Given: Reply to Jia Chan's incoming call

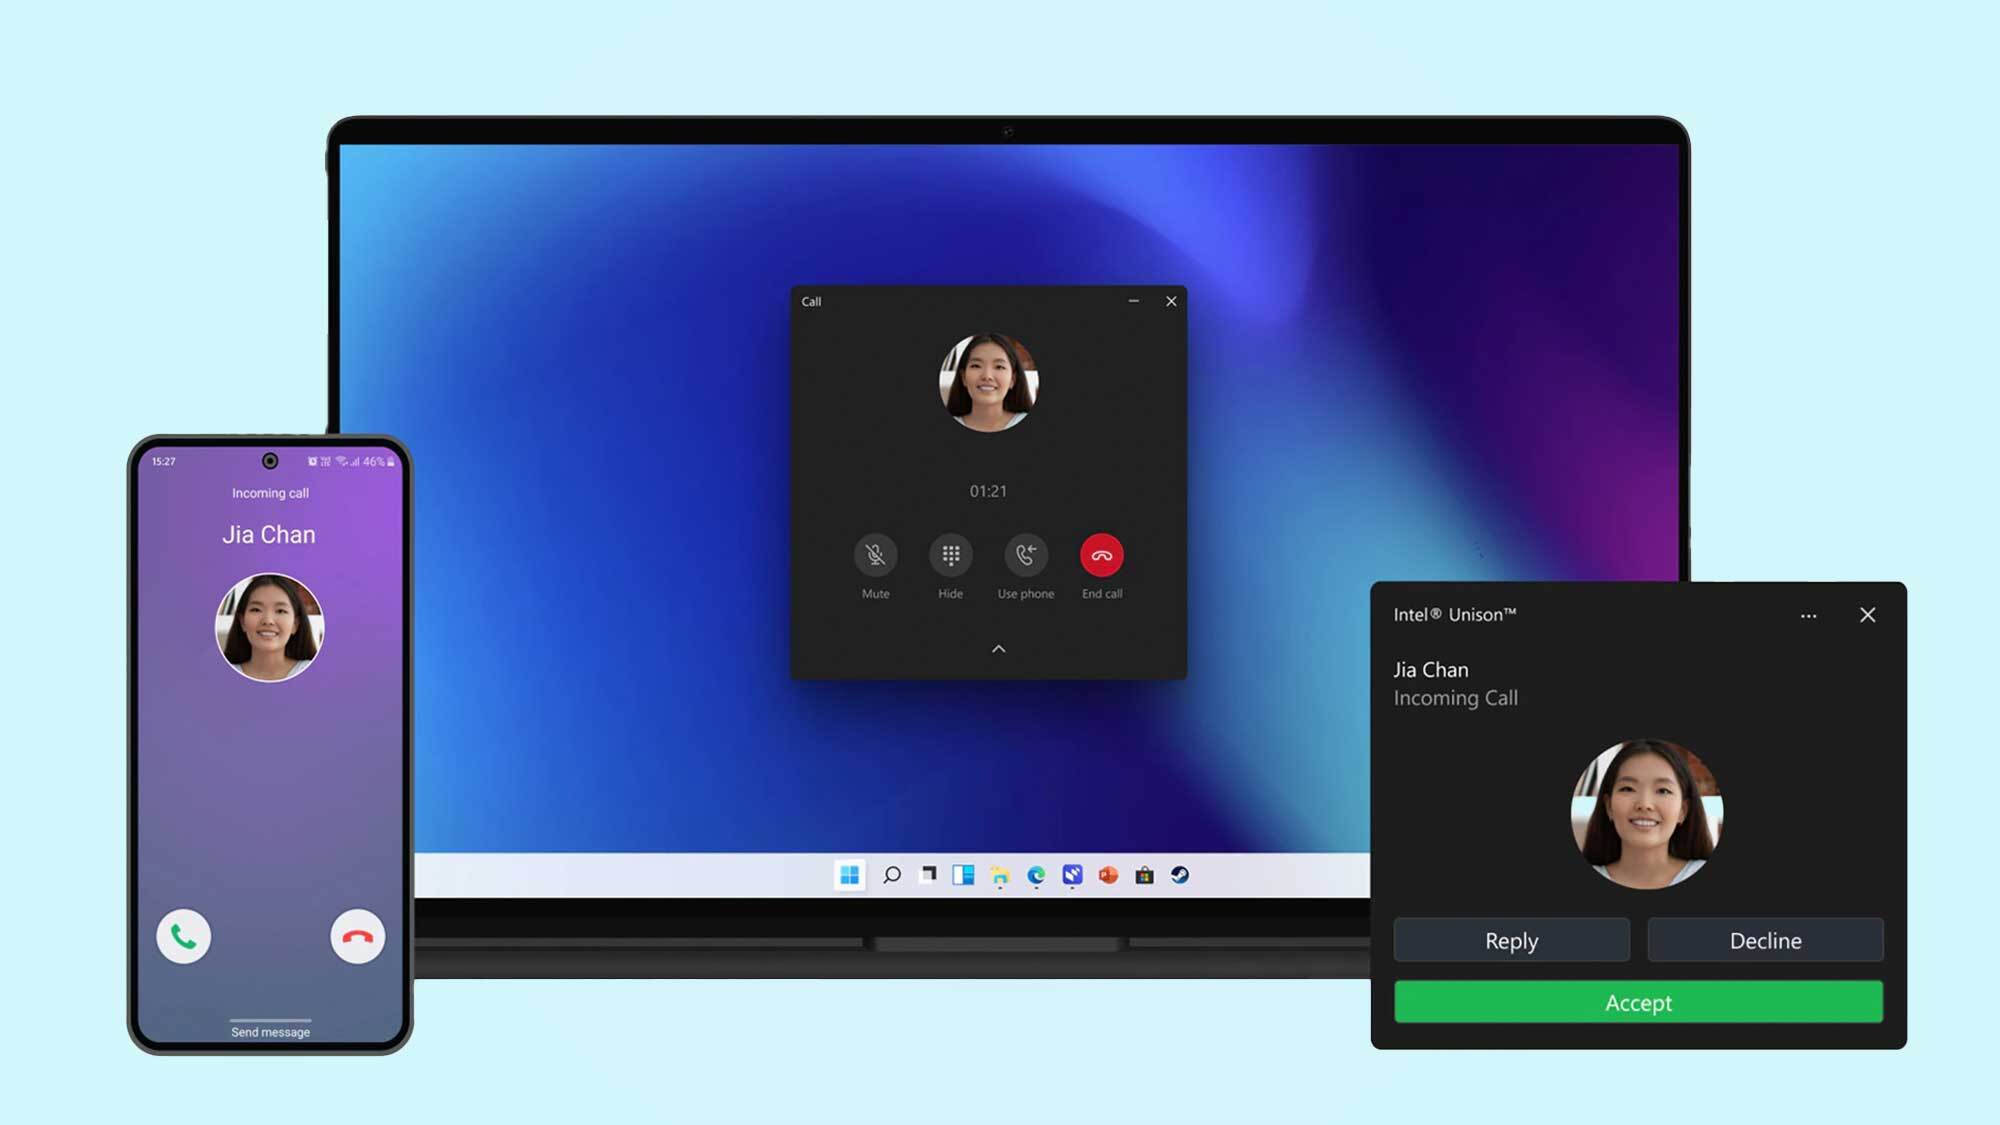Looking at the screenshot, I should (x=1511, y=940).
